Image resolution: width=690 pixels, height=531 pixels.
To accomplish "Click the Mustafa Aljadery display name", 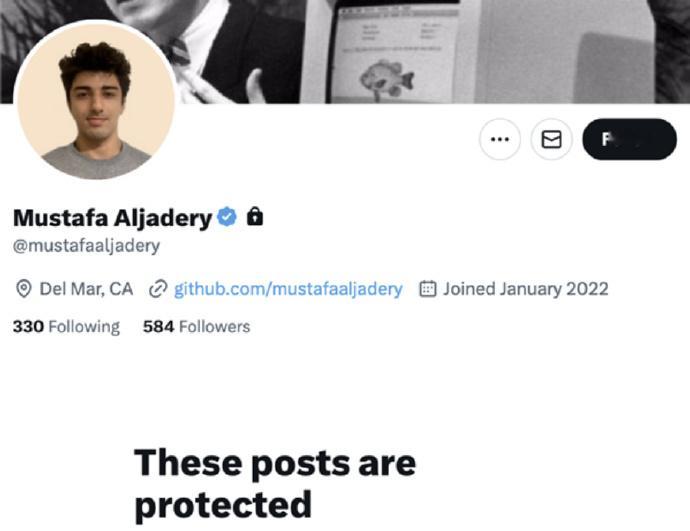I will (x=113, y=217).
